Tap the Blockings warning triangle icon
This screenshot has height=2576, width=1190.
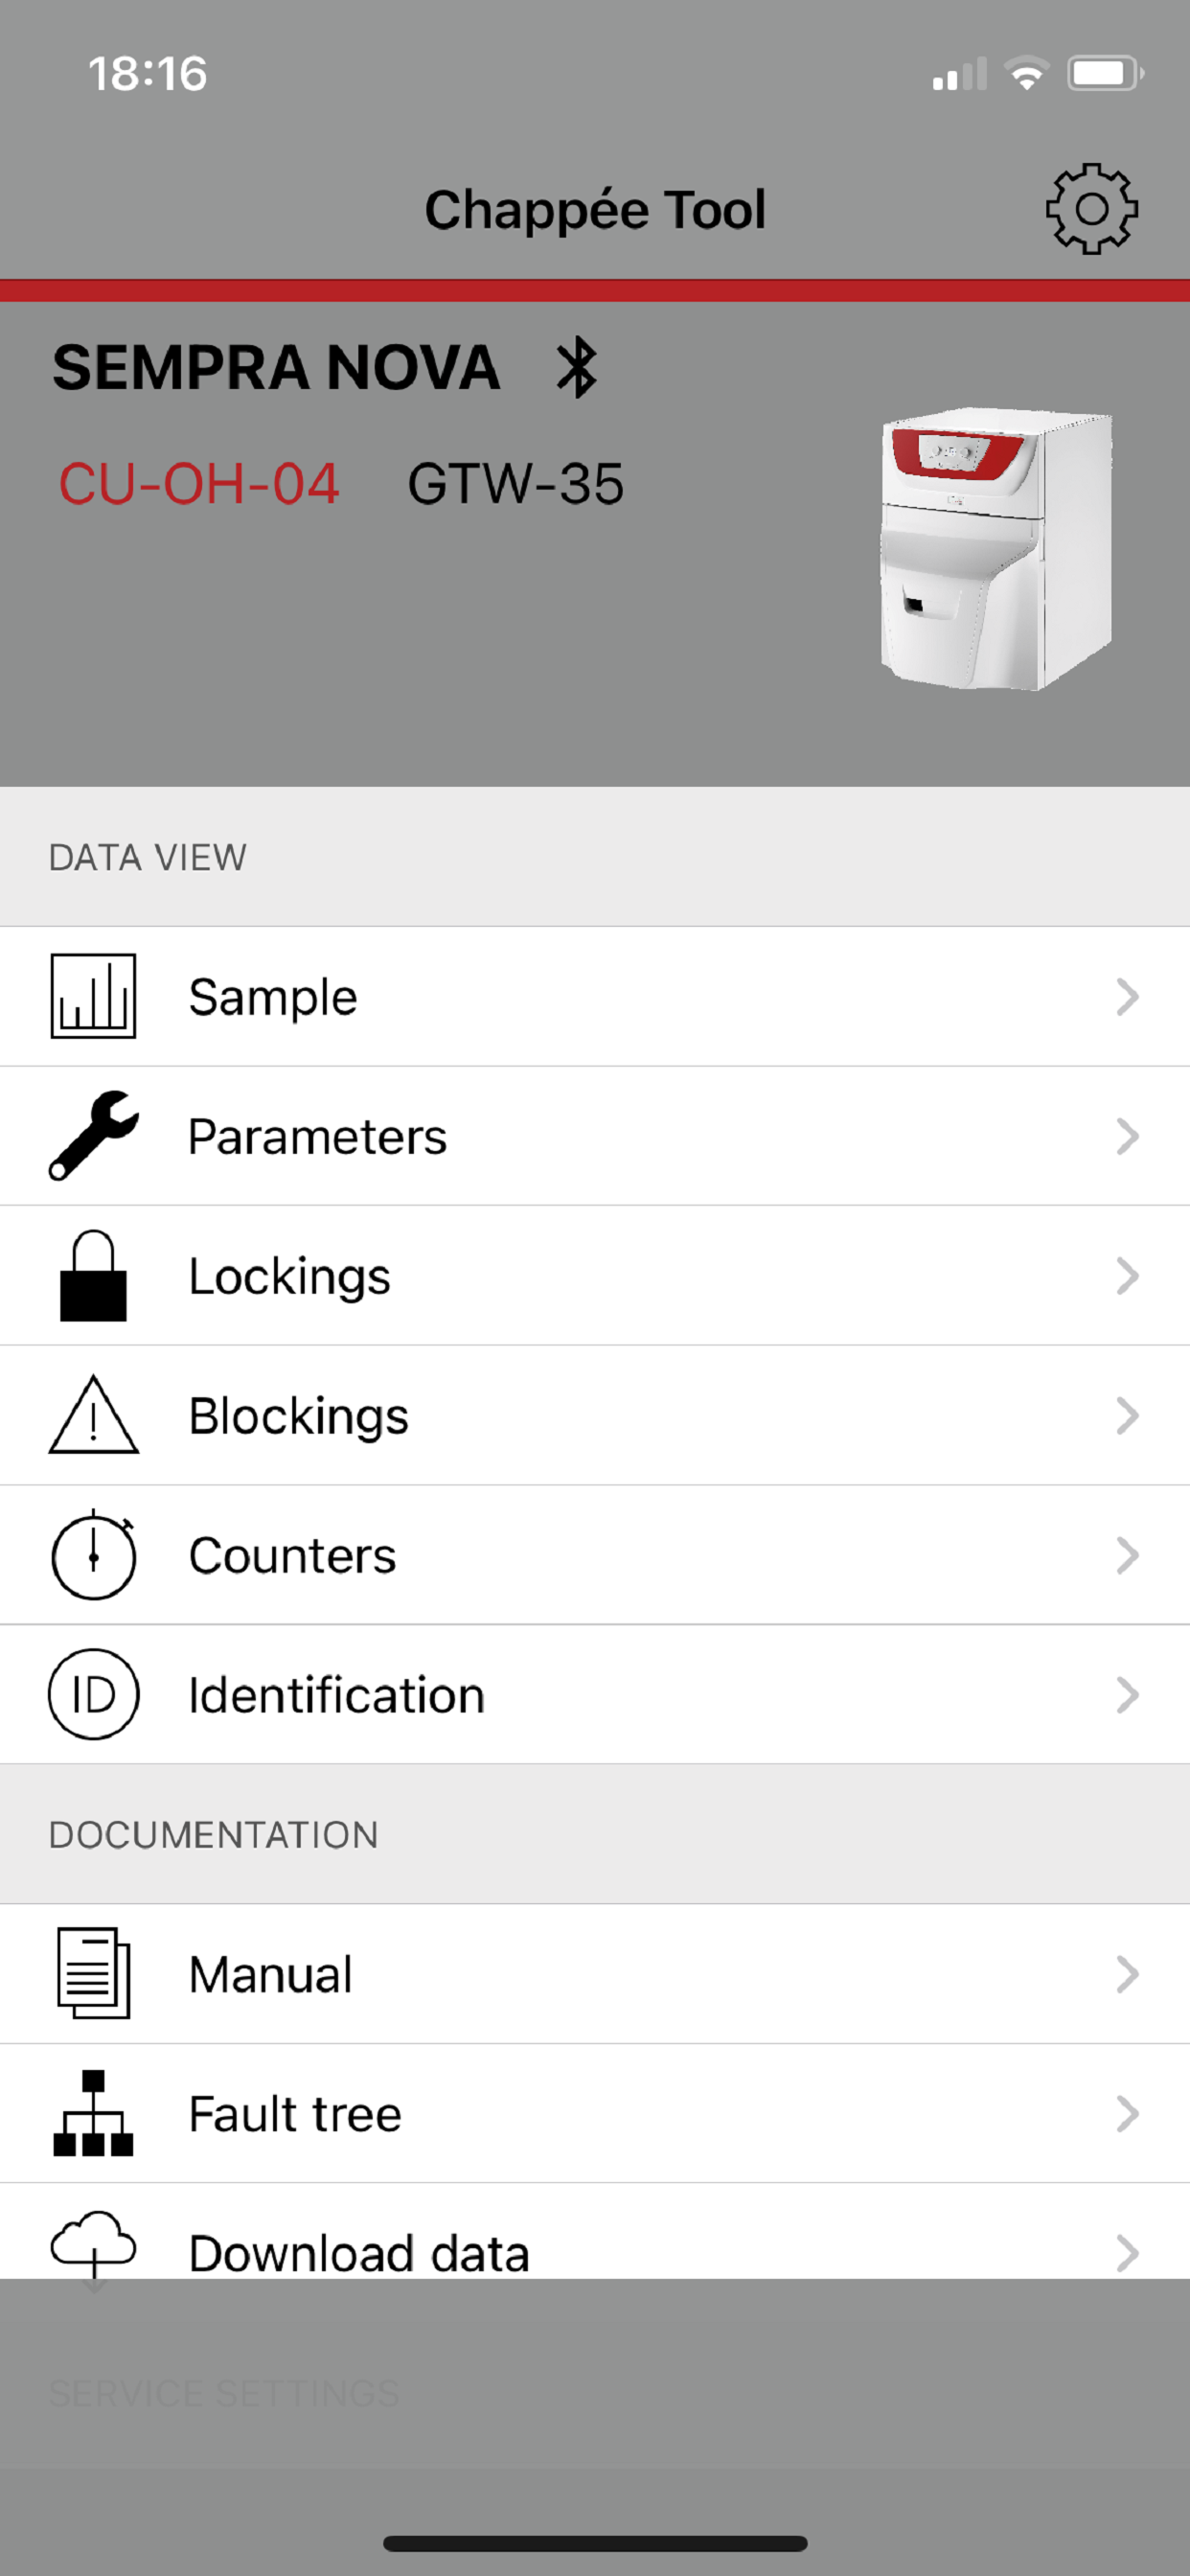(x=93, y=1415)
